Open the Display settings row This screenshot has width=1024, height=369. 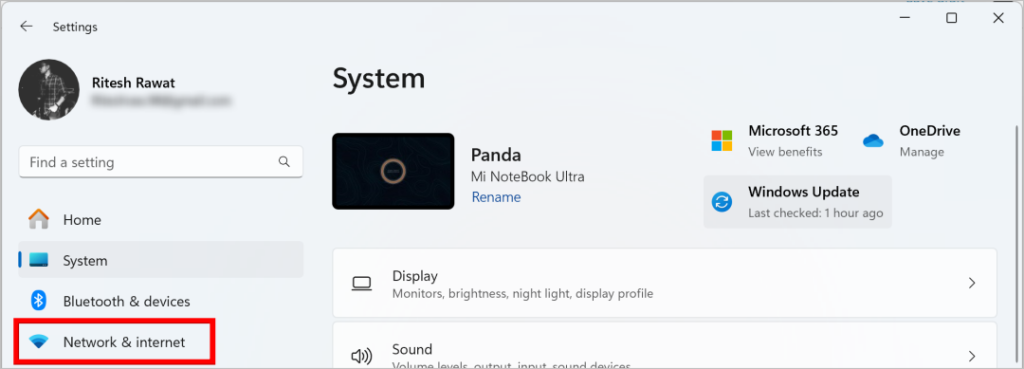(x=665, y=283)
